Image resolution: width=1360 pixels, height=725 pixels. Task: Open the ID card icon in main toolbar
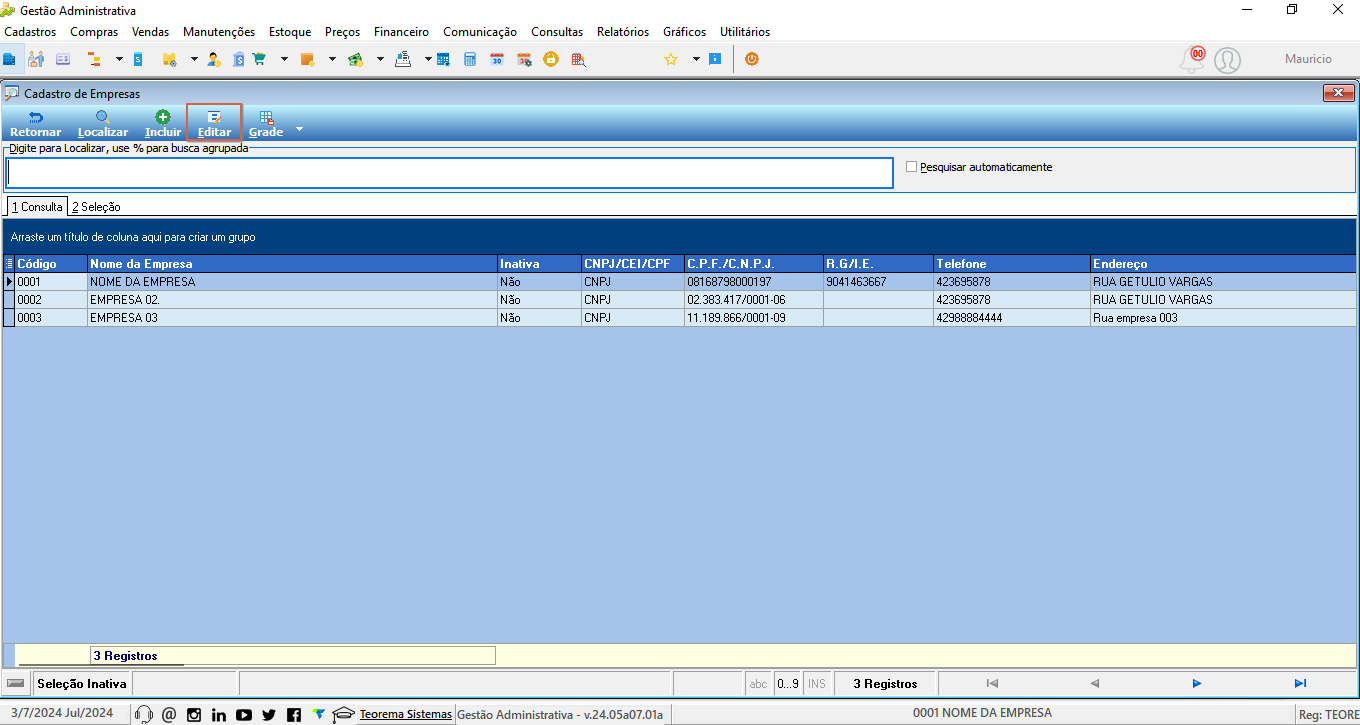click(63, 60)
